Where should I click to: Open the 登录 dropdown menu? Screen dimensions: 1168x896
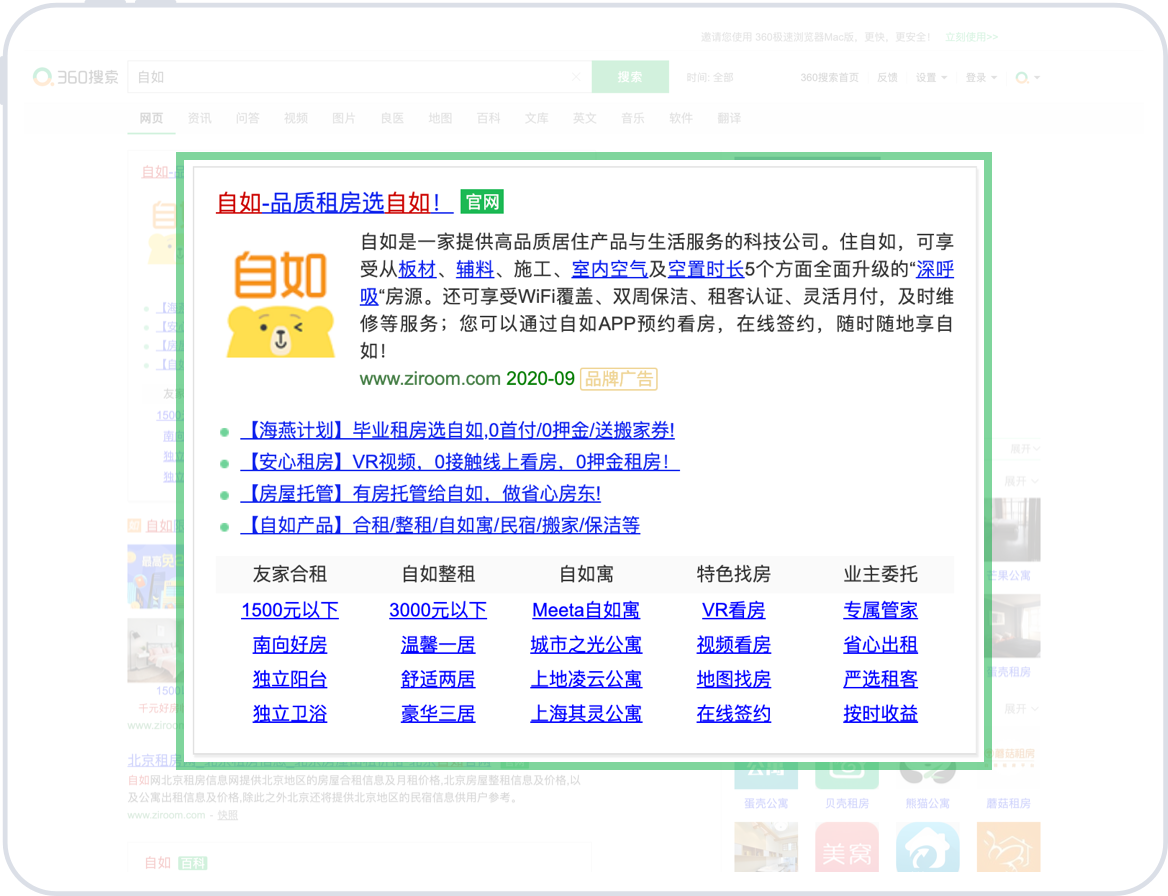point(980,78)
